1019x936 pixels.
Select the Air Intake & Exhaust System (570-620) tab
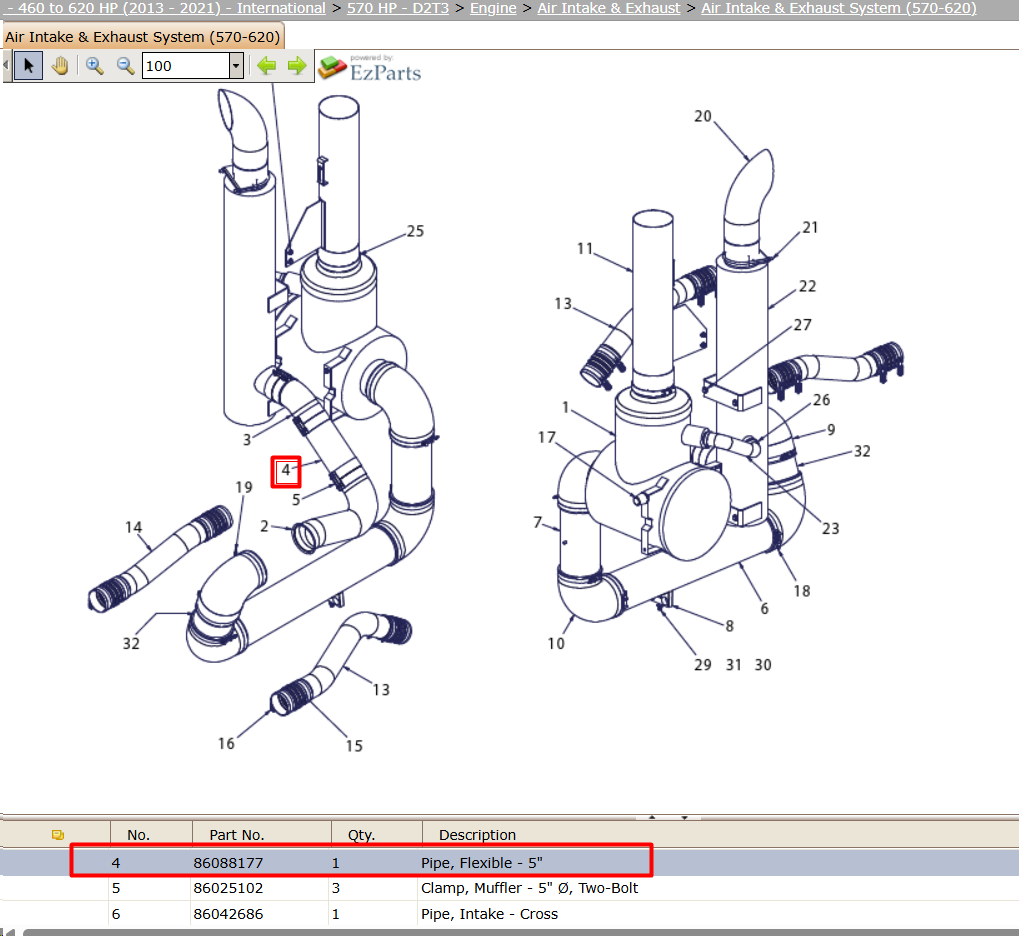click(142, 37)
